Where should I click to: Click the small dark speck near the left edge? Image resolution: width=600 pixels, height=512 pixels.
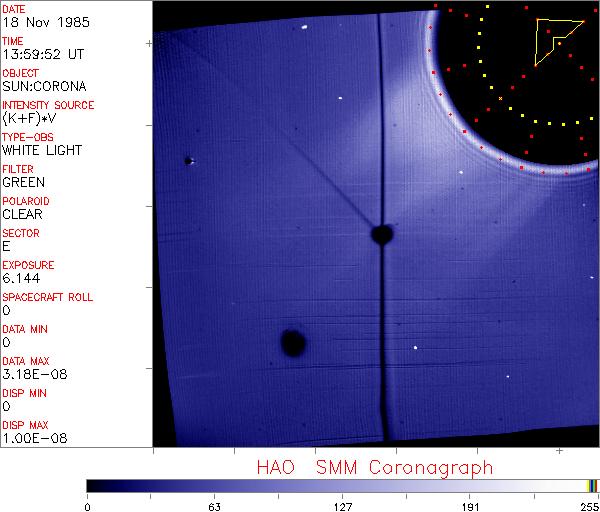(x=188, y=160)
